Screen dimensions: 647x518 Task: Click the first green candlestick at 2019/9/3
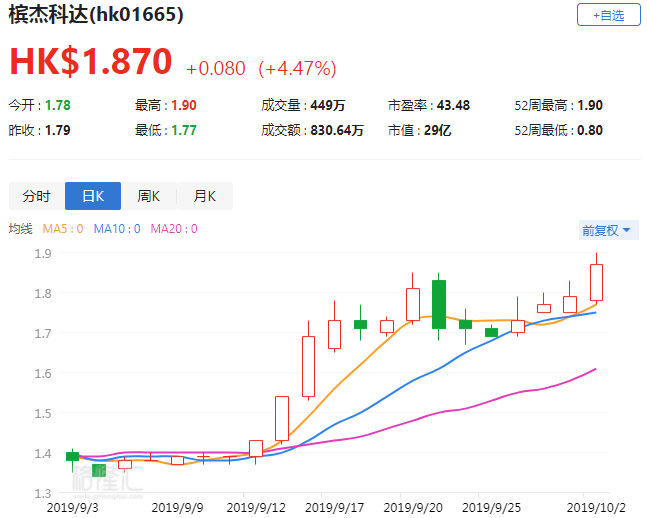tap(72, 456)
